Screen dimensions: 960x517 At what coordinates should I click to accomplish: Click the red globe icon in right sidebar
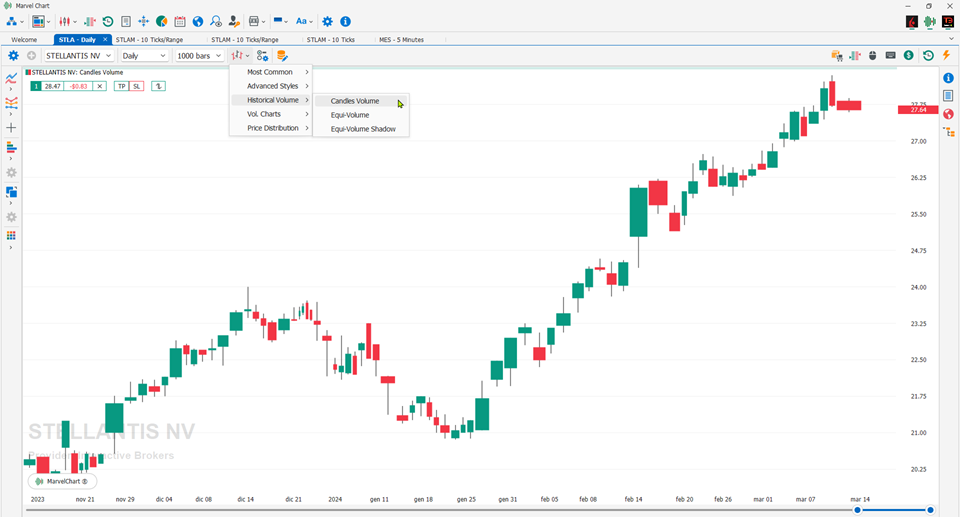pyautogui.click(x=948, y=114)
